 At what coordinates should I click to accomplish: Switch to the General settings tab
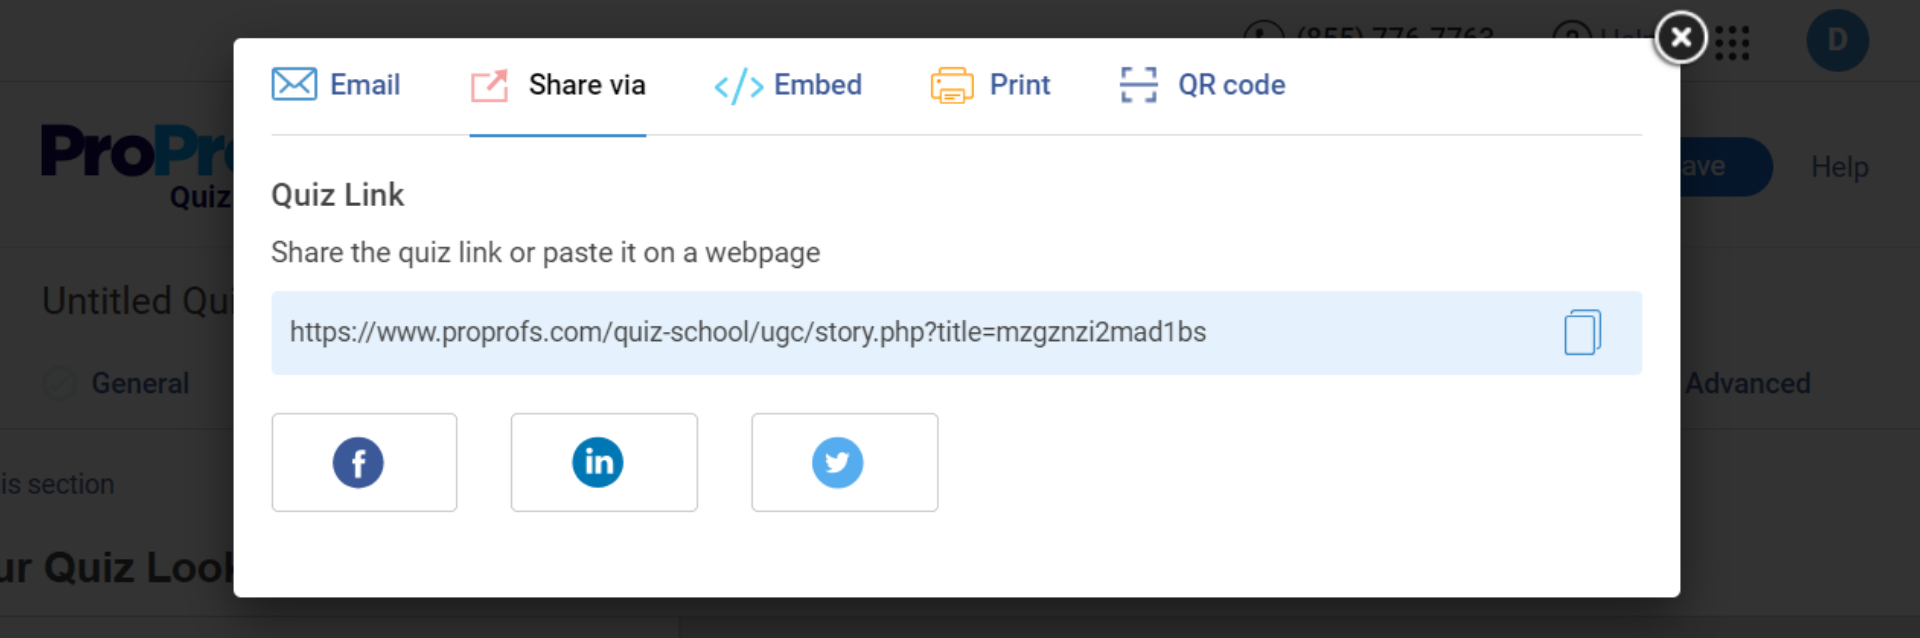coord(140,383)
